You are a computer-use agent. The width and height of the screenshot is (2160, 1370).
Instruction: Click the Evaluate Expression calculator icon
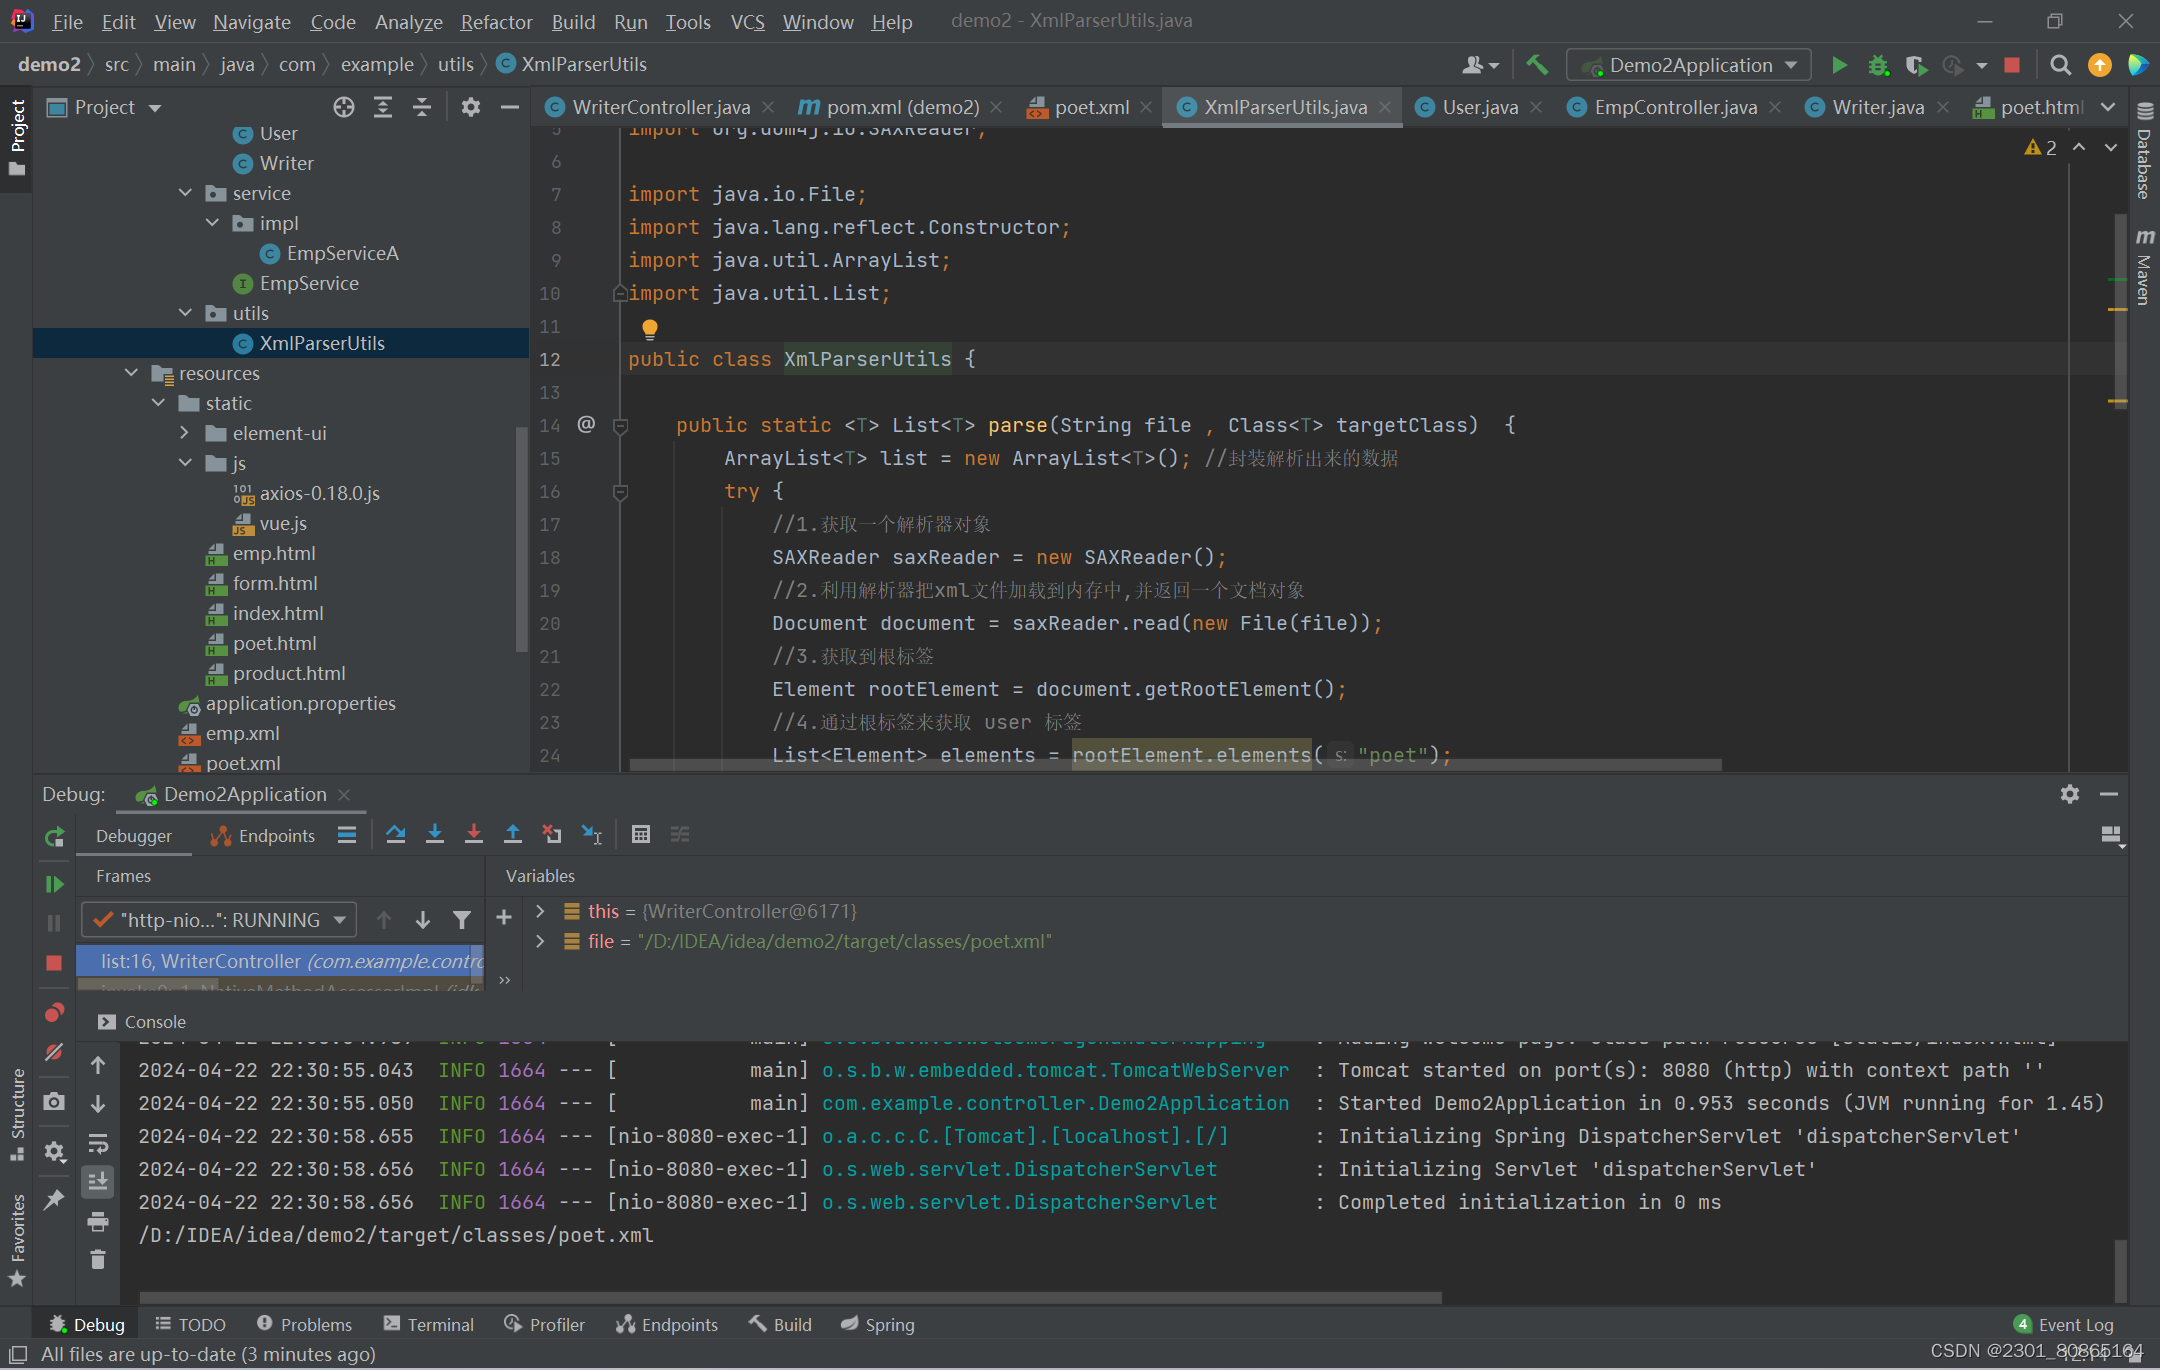(641, 834)
